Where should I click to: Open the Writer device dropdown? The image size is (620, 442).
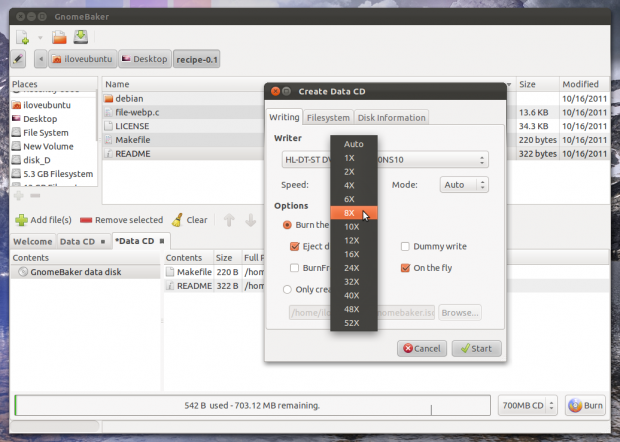[x=385, y=160]
